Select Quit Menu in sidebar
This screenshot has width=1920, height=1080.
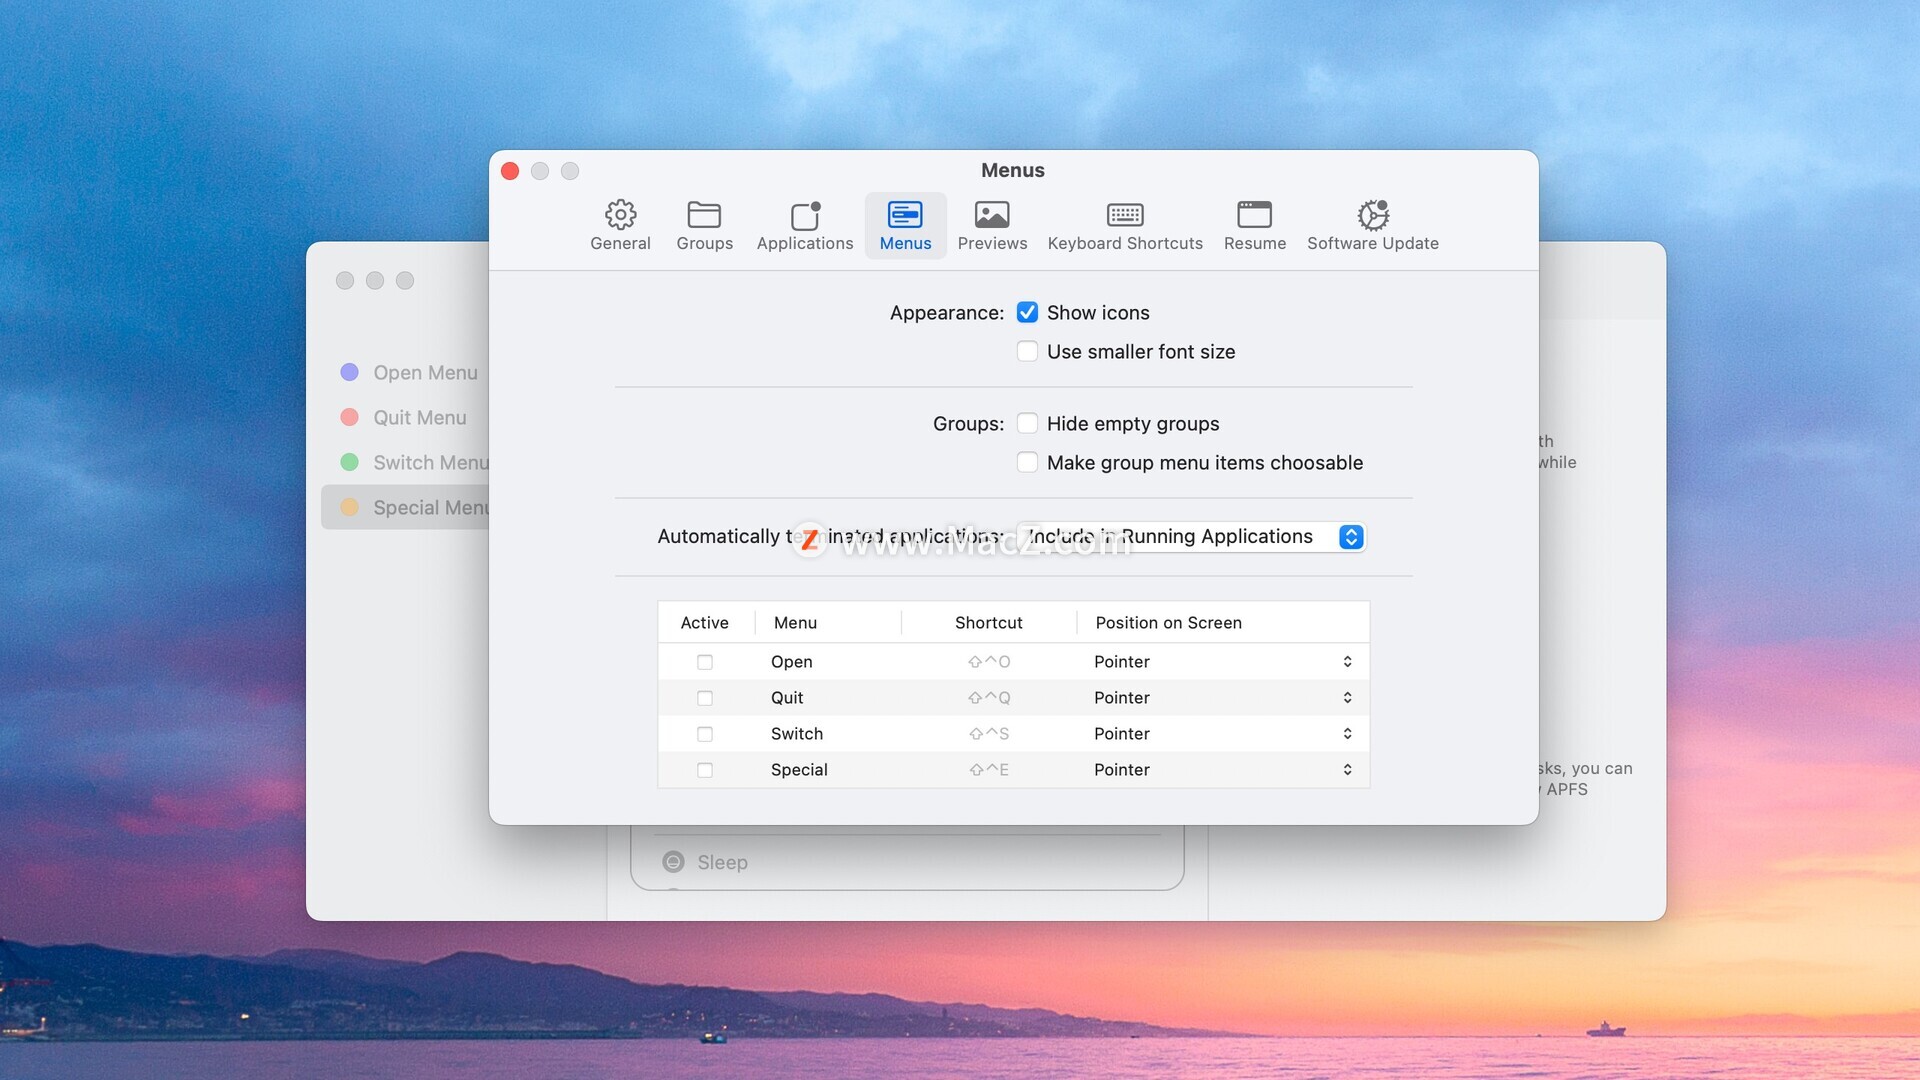point(419,418)
